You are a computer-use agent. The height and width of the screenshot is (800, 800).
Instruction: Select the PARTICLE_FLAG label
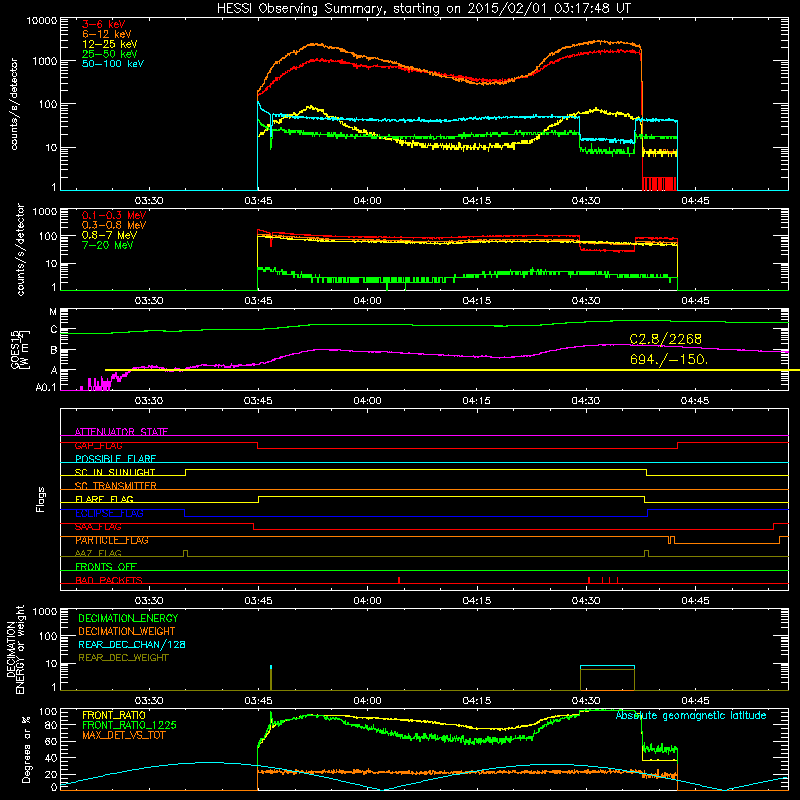pyautogui.click(x=112, y=540)
